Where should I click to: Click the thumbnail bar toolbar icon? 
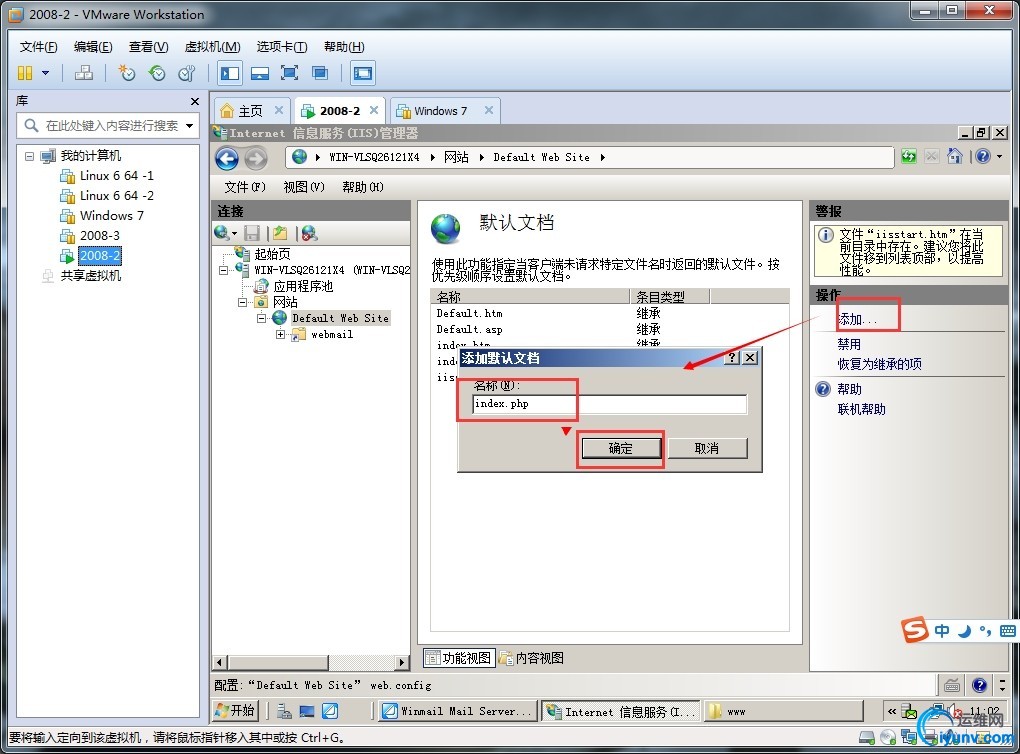click(x=260, y=73)
